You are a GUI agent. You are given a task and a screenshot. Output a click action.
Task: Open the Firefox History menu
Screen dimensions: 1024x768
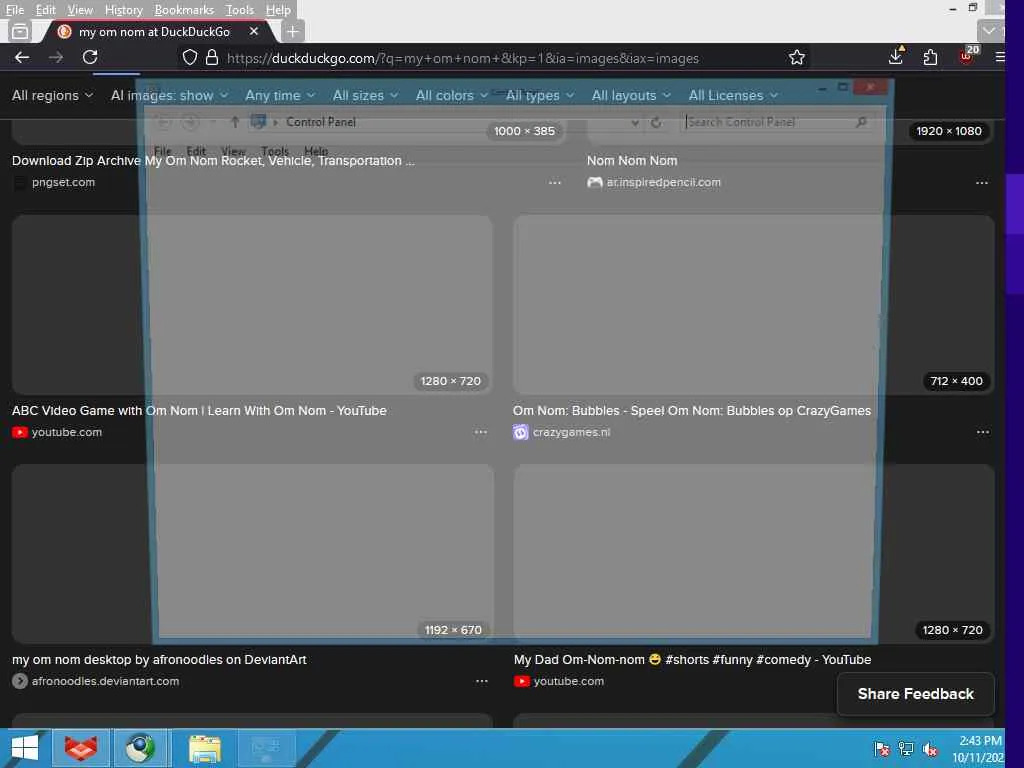123,10
